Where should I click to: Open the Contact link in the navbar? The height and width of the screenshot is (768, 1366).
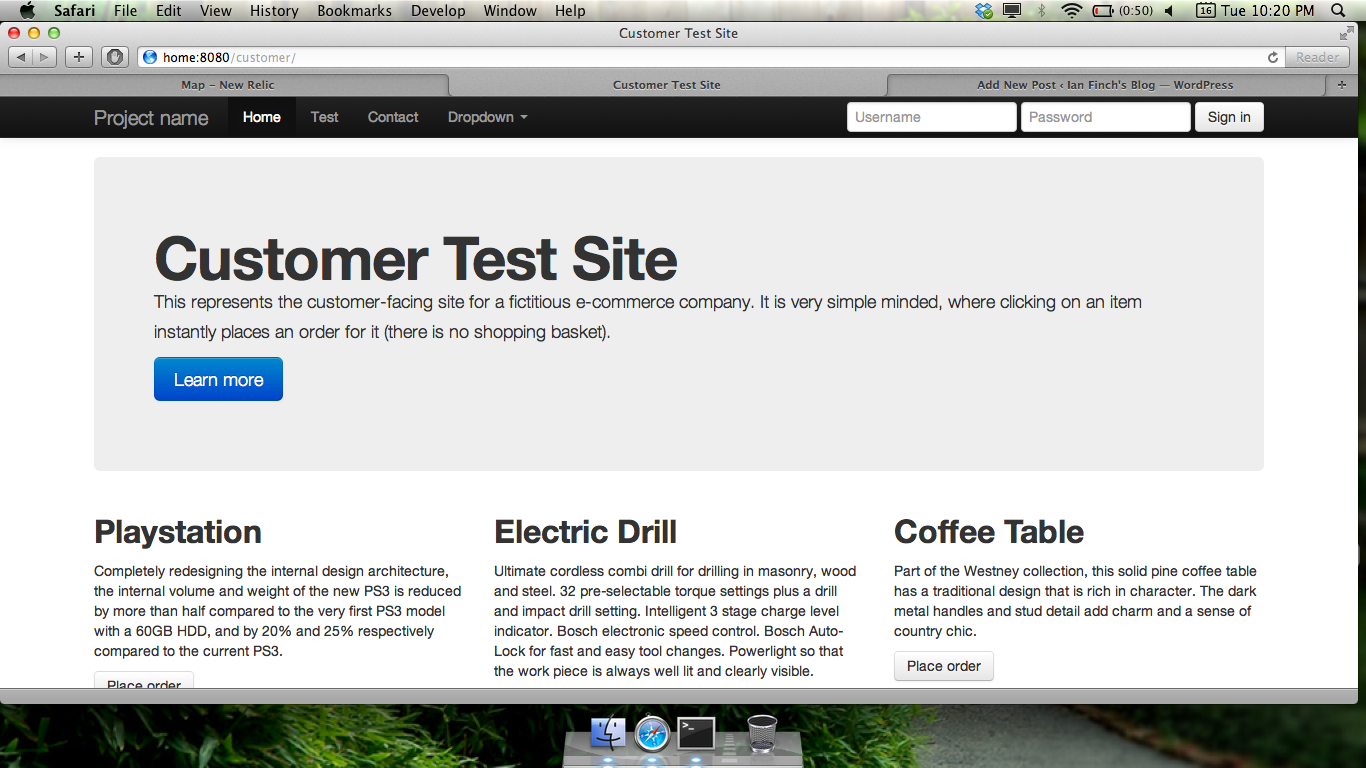coord(393,117)
